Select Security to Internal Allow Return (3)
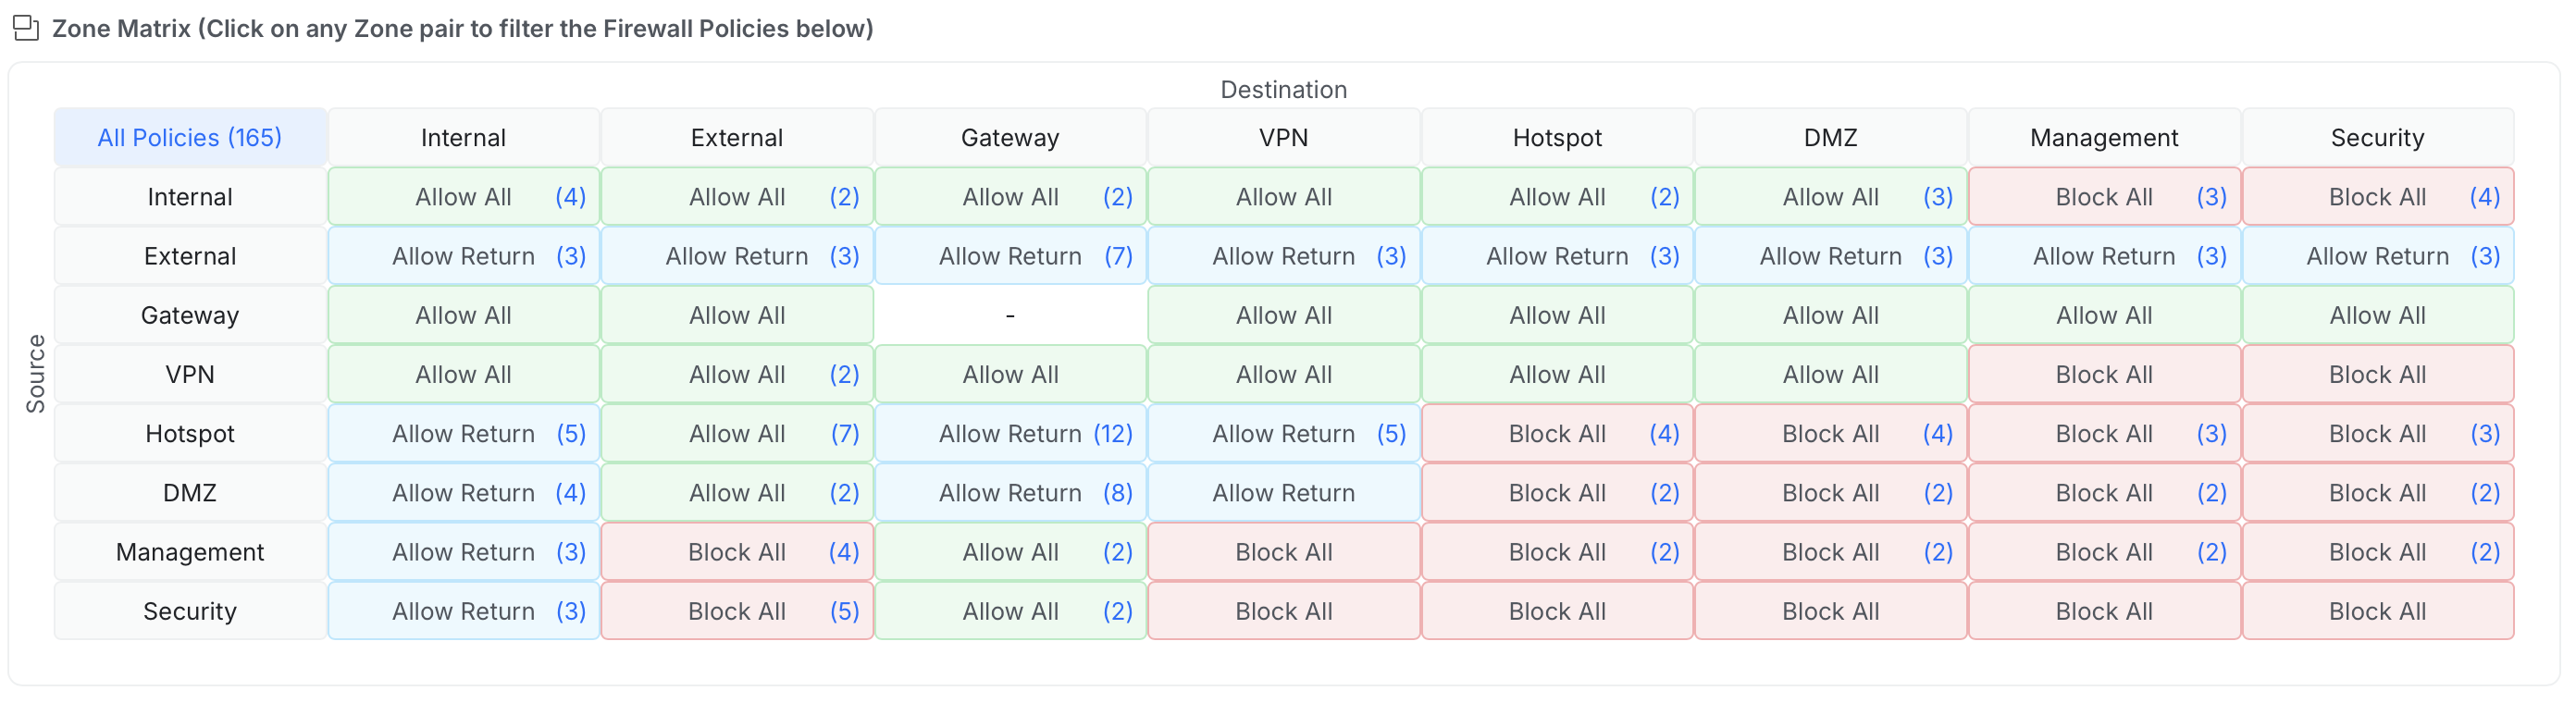The height and width of the screenshot is (703, 2576). pyautogui.click(x=463, y=610)
